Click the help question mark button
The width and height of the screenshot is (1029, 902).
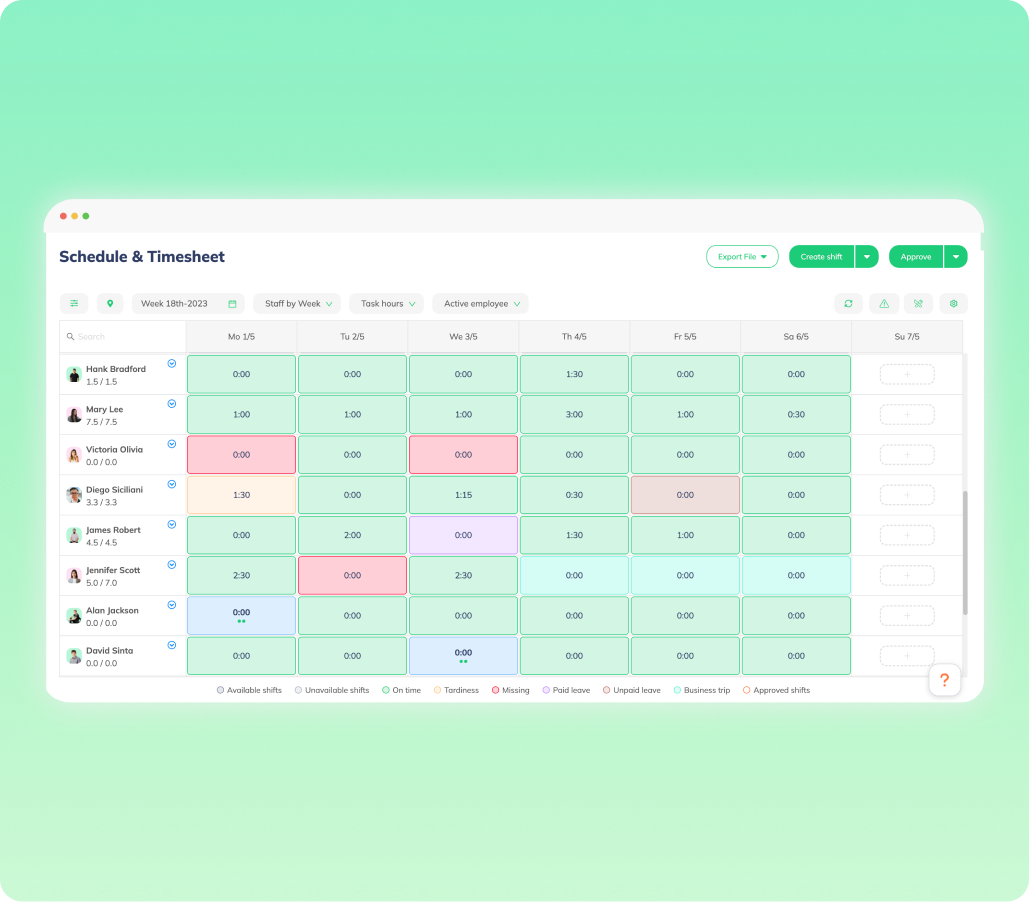[x=944, y=679]
